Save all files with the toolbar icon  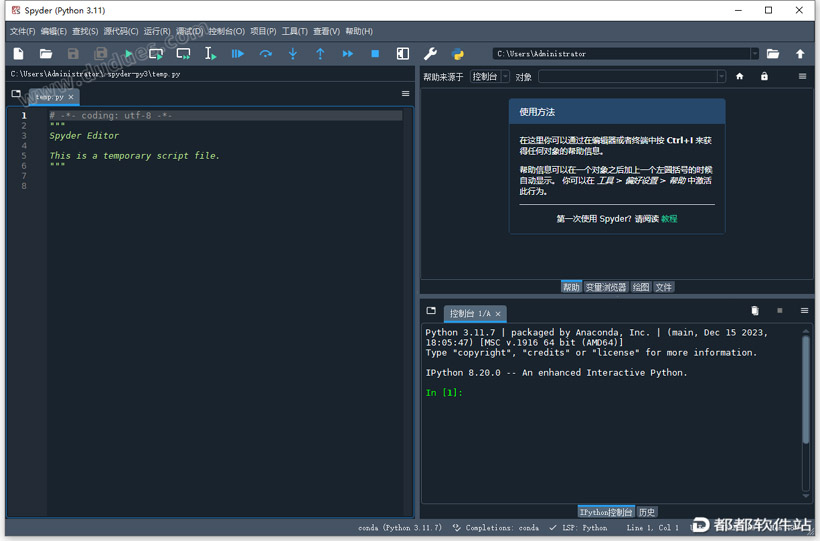pos(100,53)
